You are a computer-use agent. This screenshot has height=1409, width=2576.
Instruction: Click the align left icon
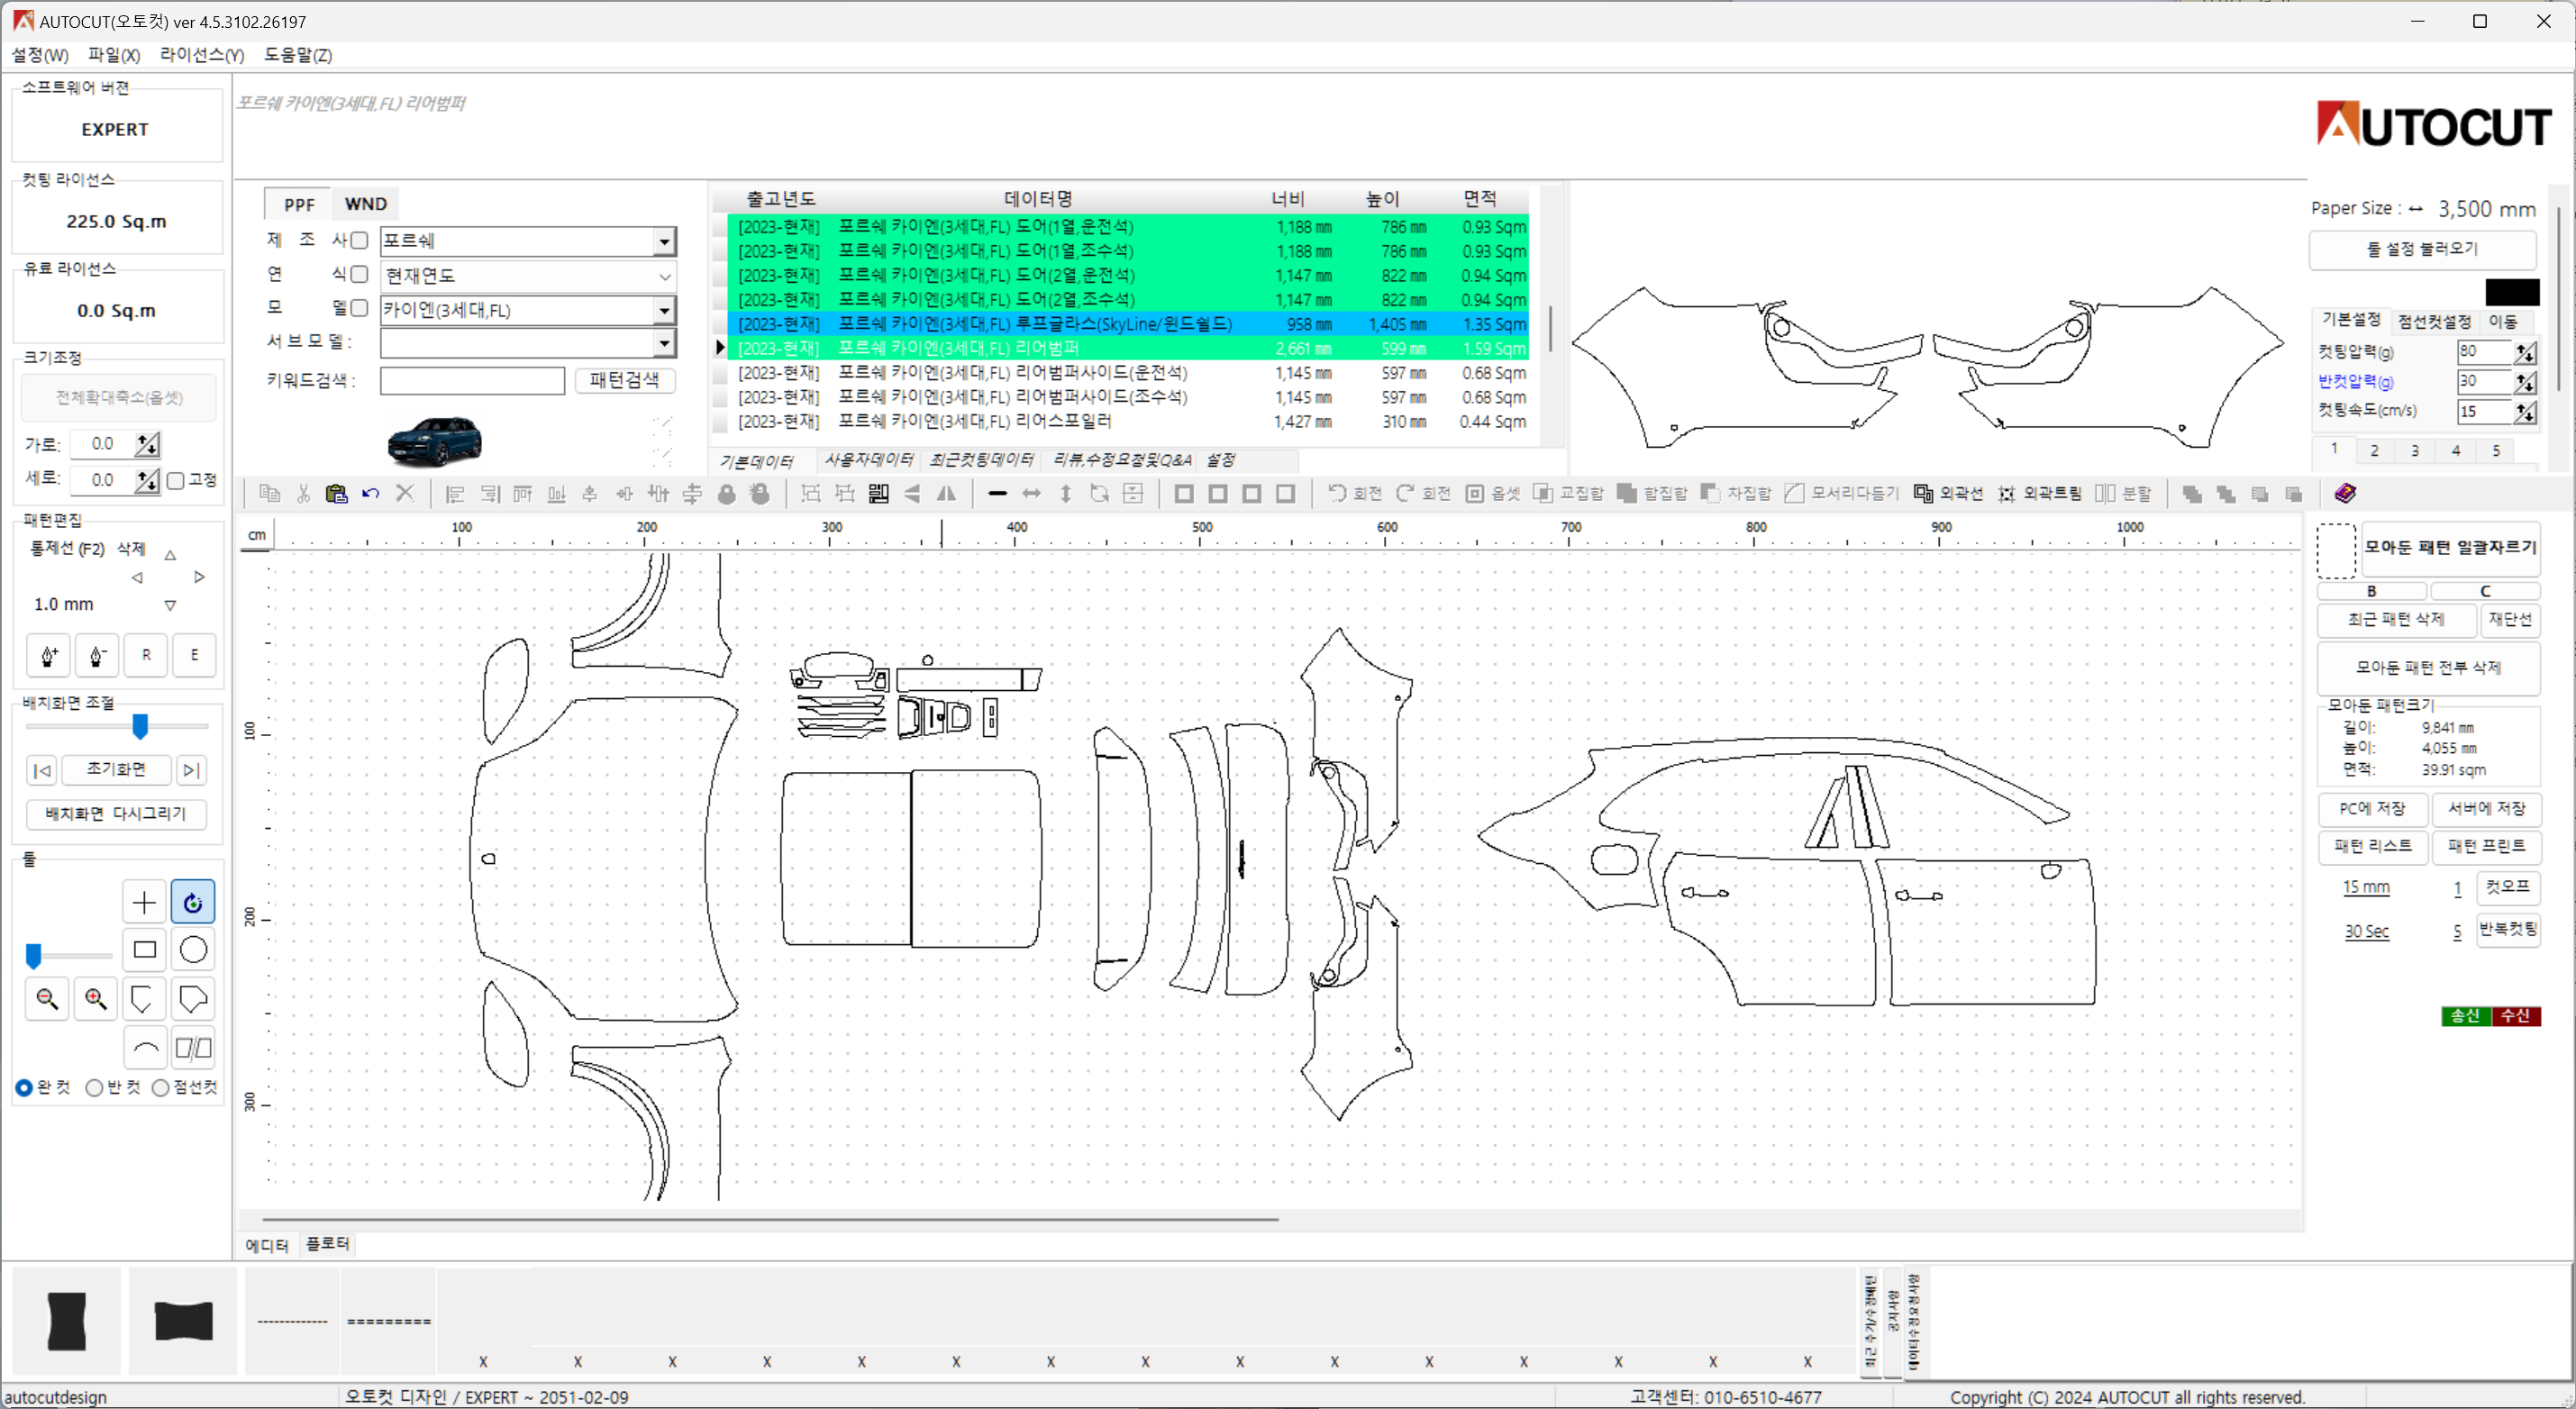(455, 493)
